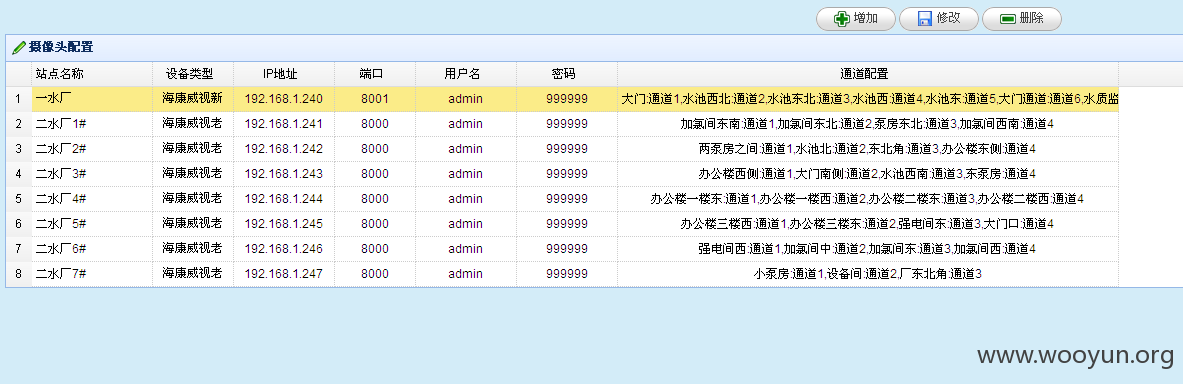Select the 二水厂2# station cell
This screenshot has width=1183, height=384.
(x=92, y=149)
